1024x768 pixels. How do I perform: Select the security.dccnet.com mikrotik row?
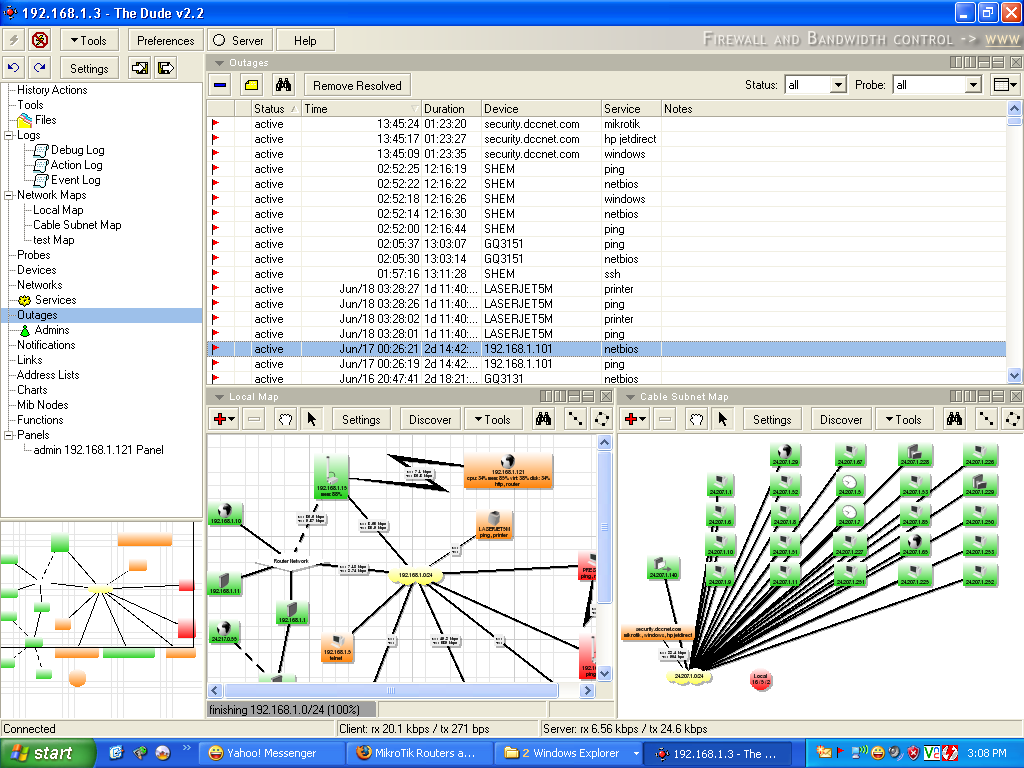click(607, 123)
